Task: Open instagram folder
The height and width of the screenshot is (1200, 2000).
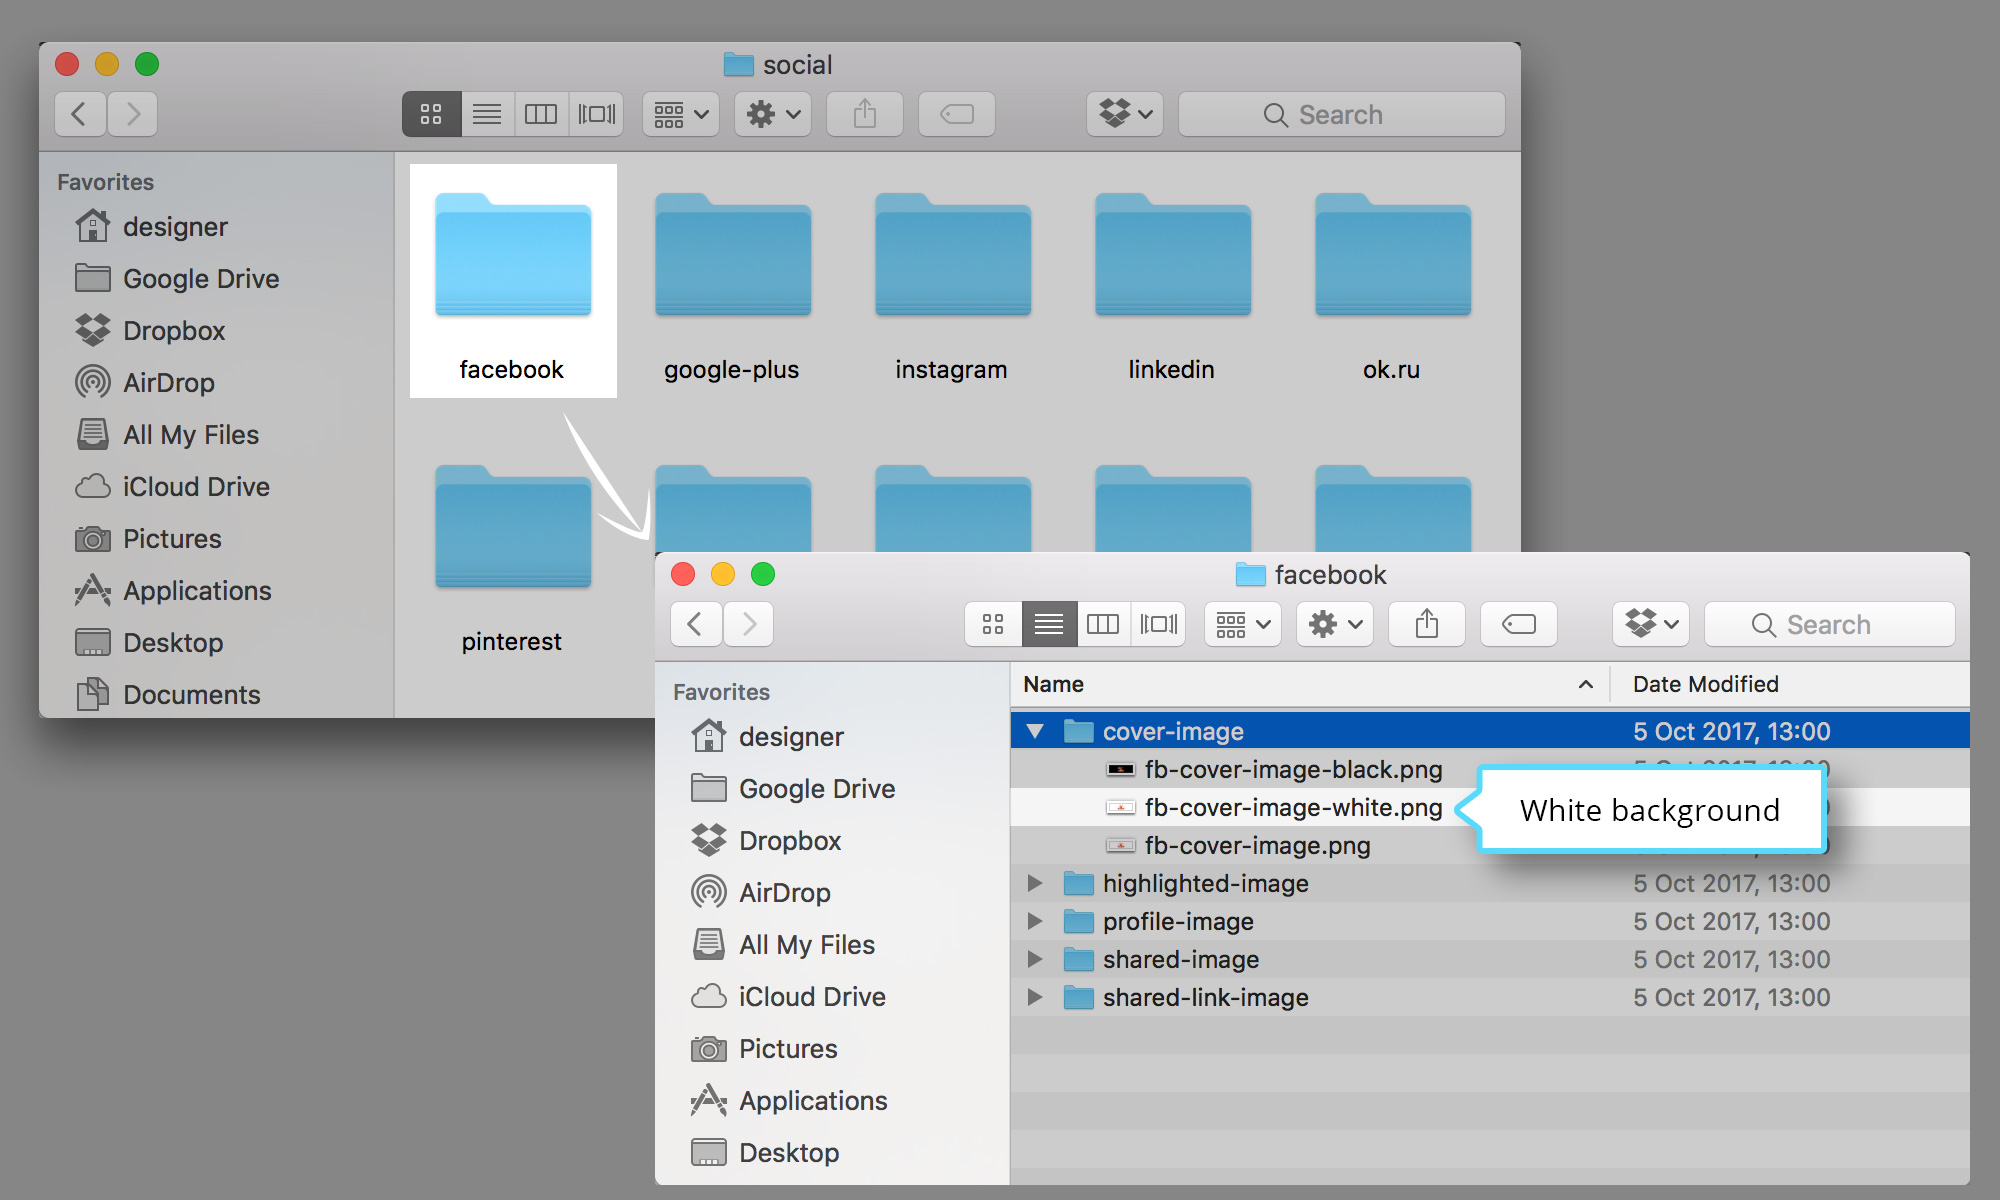Action: 953,285
